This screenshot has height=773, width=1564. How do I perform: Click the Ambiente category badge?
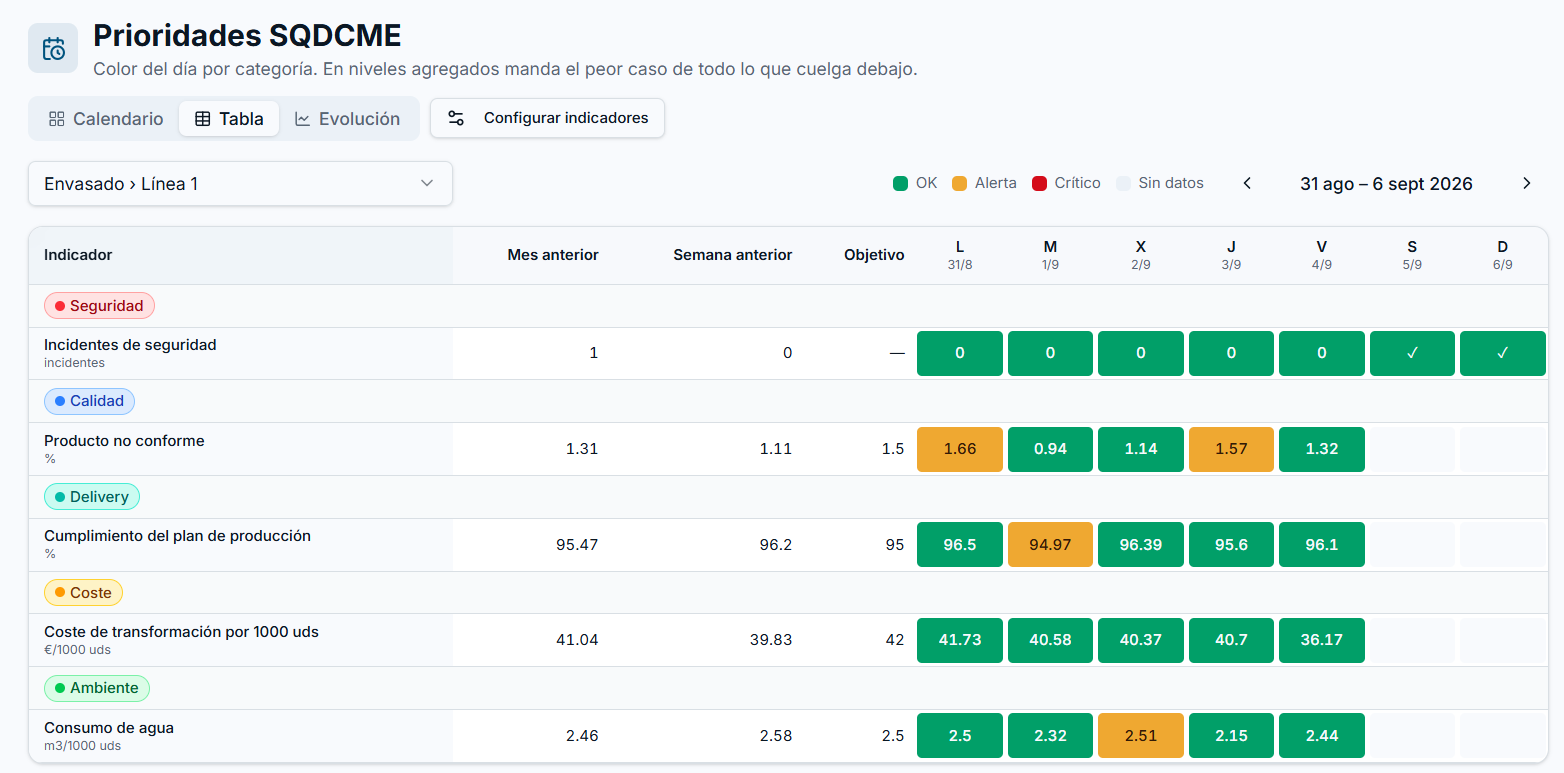[96, 688]
